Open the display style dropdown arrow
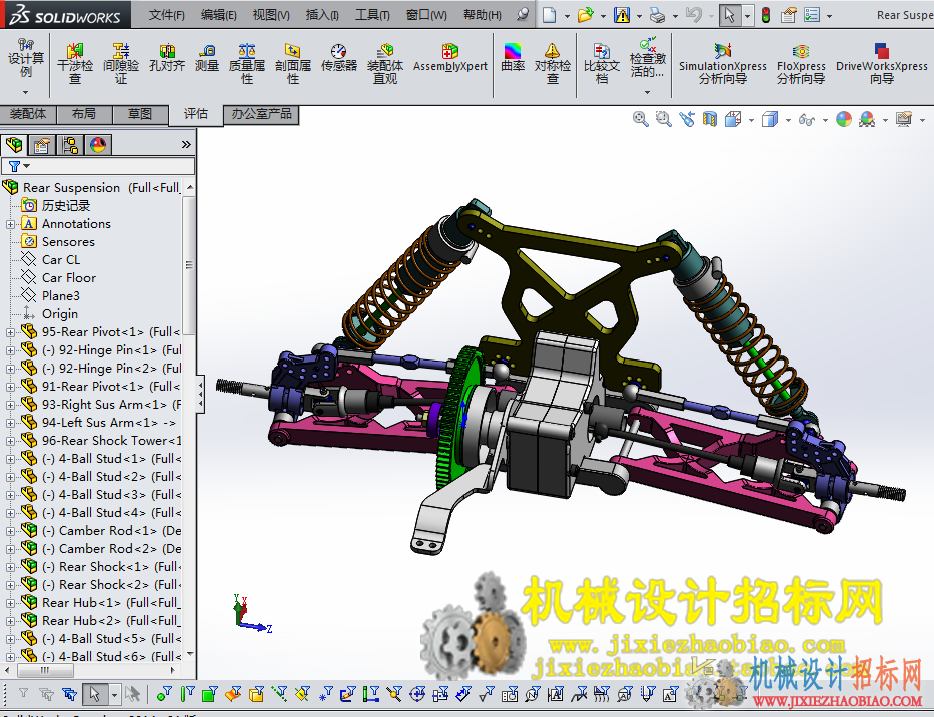This screenshot has height=717, width=934. click(x=788, y=120)
